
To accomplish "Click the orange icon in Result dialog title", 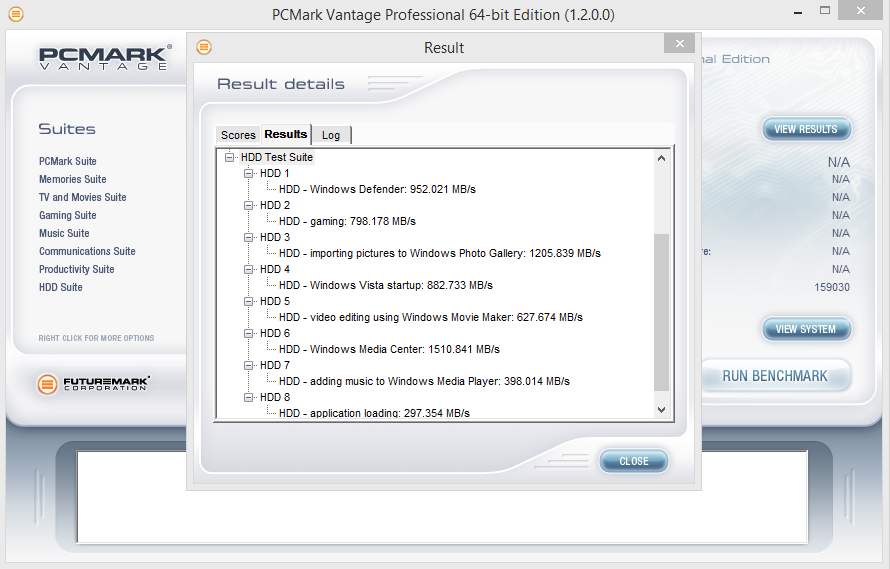I will pyautogui.click(x=204, y=47).
